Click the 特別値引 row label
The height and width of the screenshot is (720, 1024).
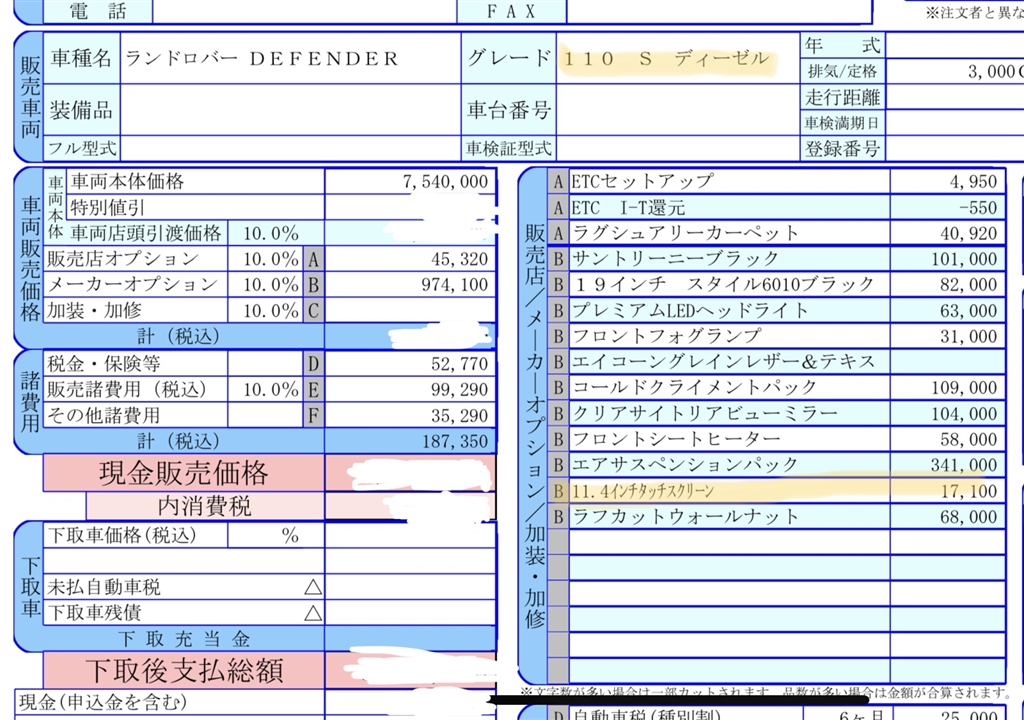(x=108, y=208)
